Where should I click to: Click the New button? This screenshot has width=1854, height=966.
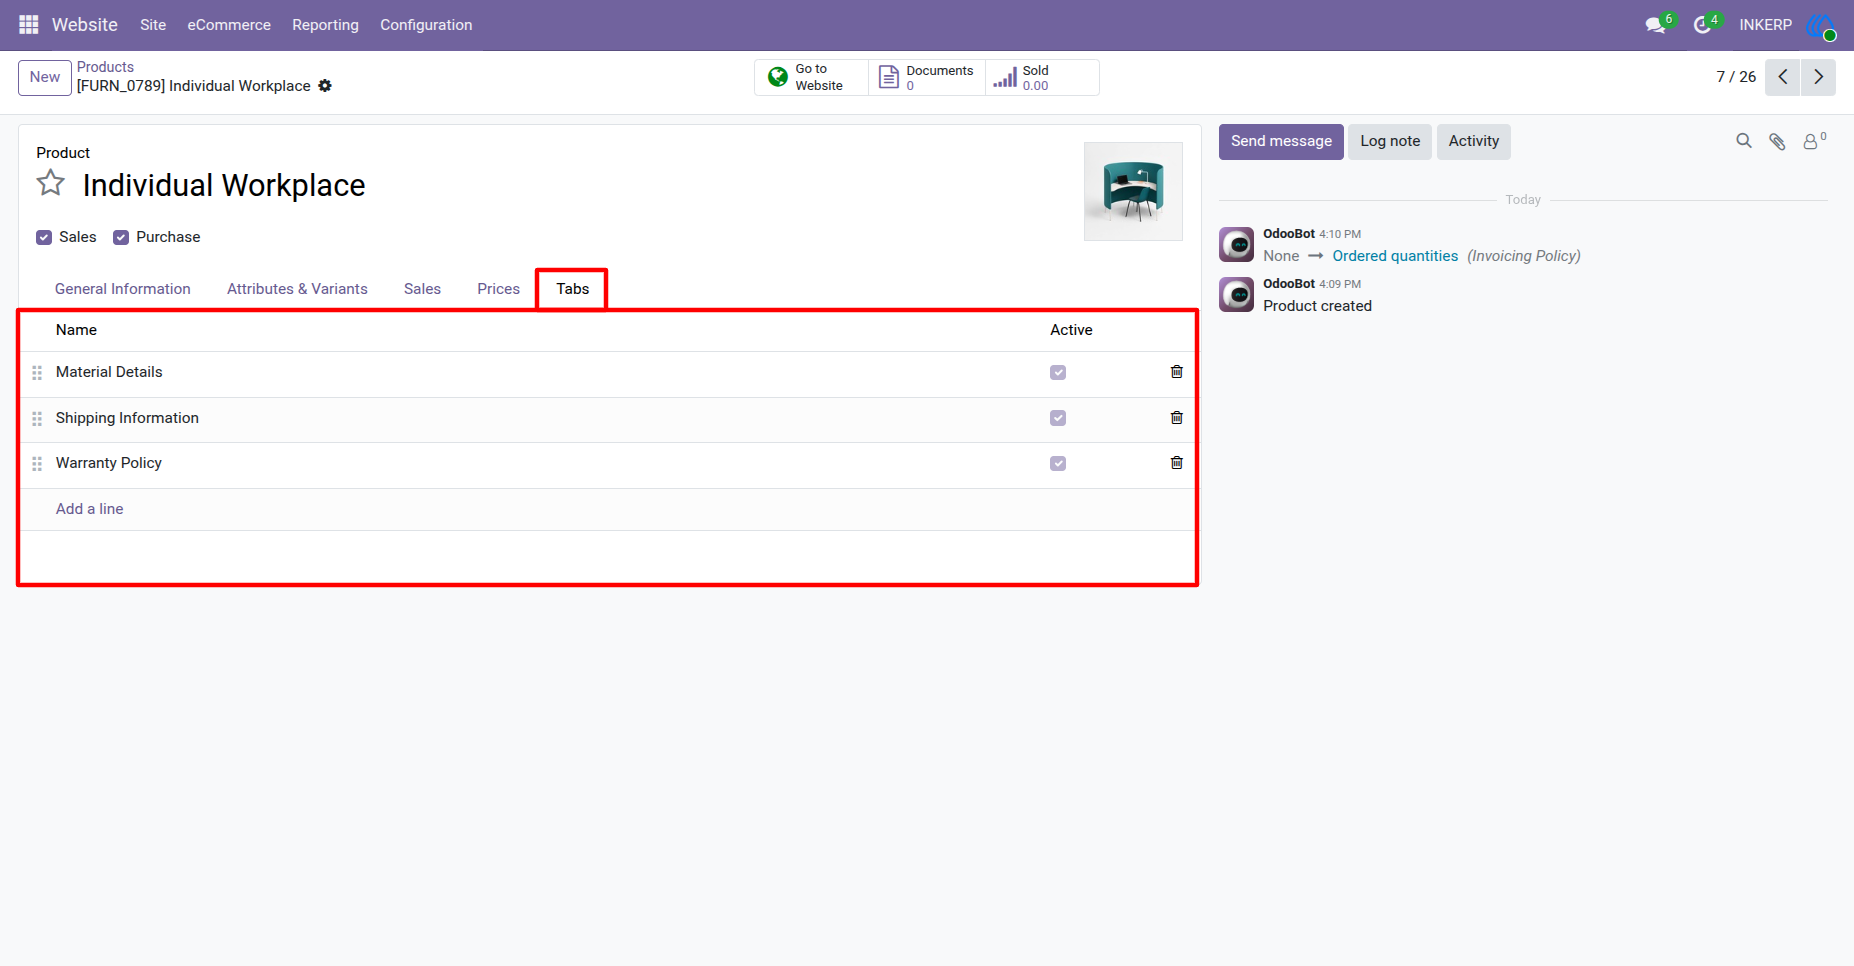(45, 77)
